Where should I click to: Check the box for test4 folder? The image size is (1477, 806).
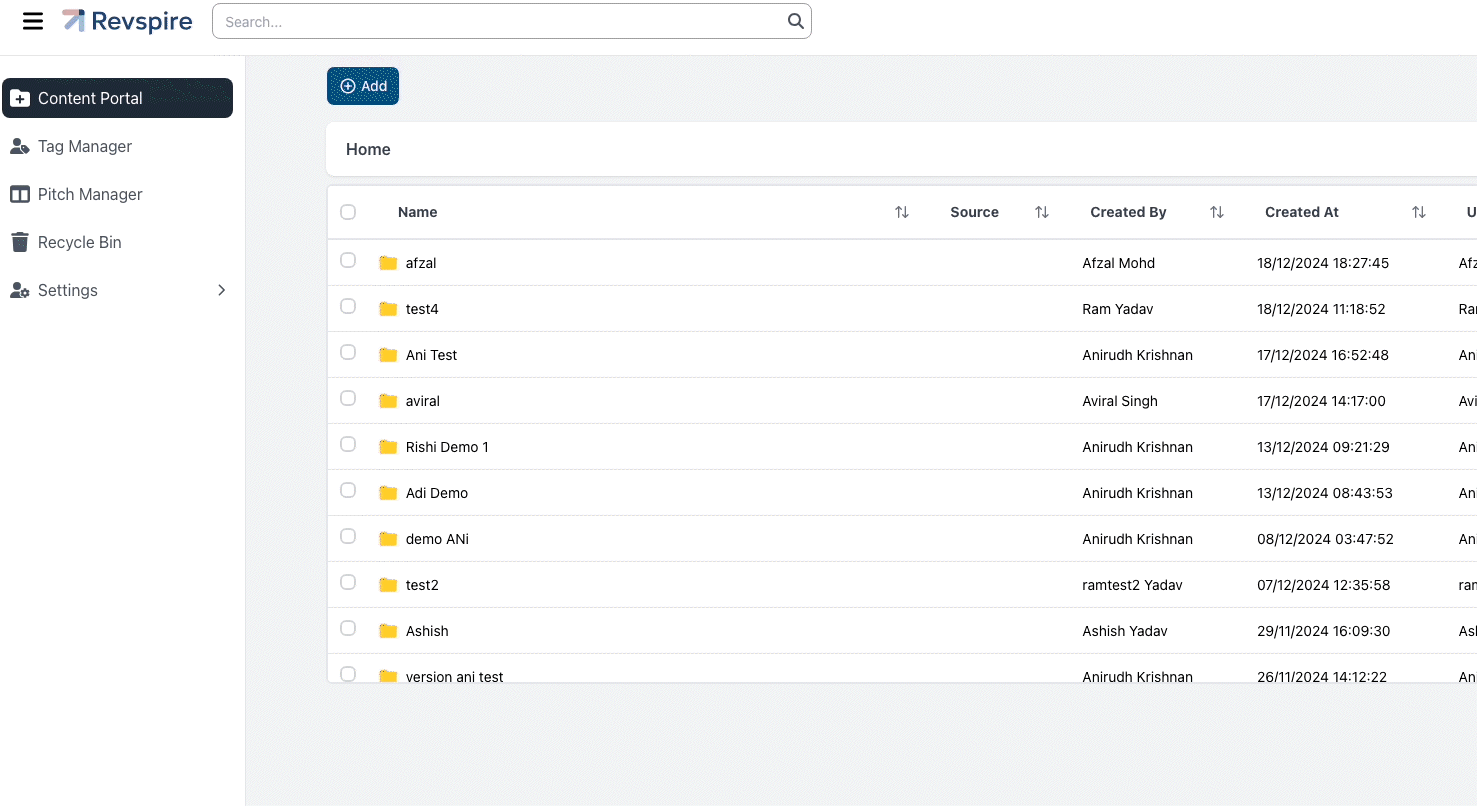coord(348,306)
